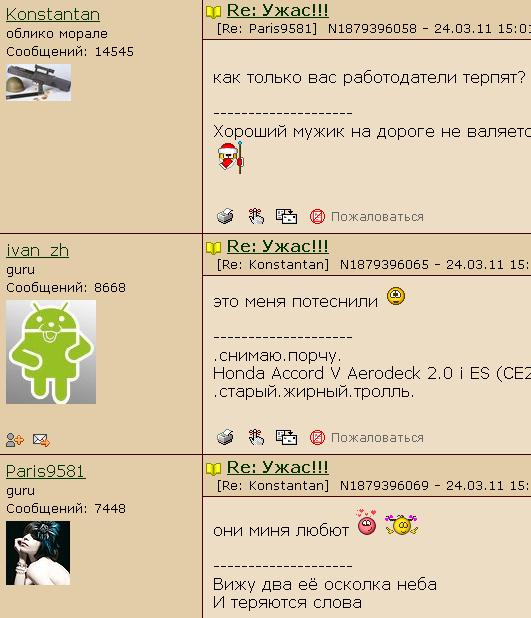Send private message via envelope icon under ivan_zh
This screenshot has width=531, height=618.
[41, 439]
